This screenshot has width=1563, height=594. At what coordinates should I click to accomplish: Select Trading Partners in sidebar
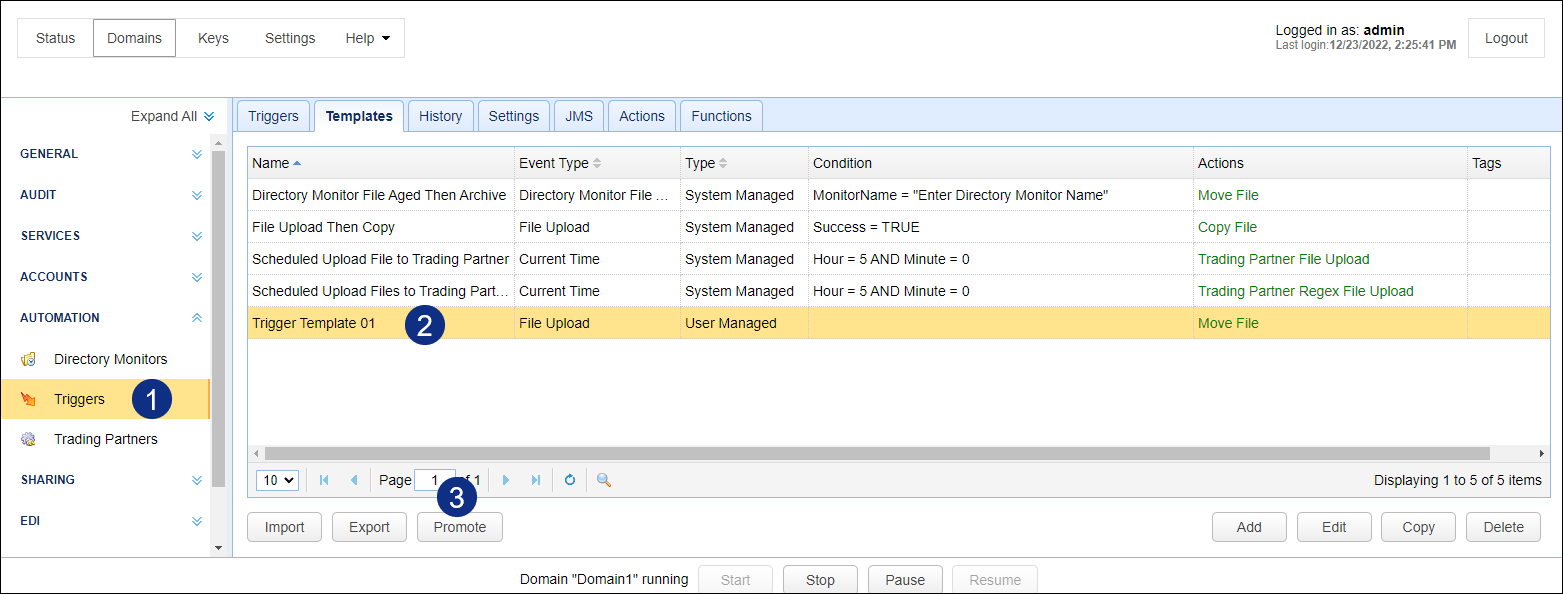106,439
